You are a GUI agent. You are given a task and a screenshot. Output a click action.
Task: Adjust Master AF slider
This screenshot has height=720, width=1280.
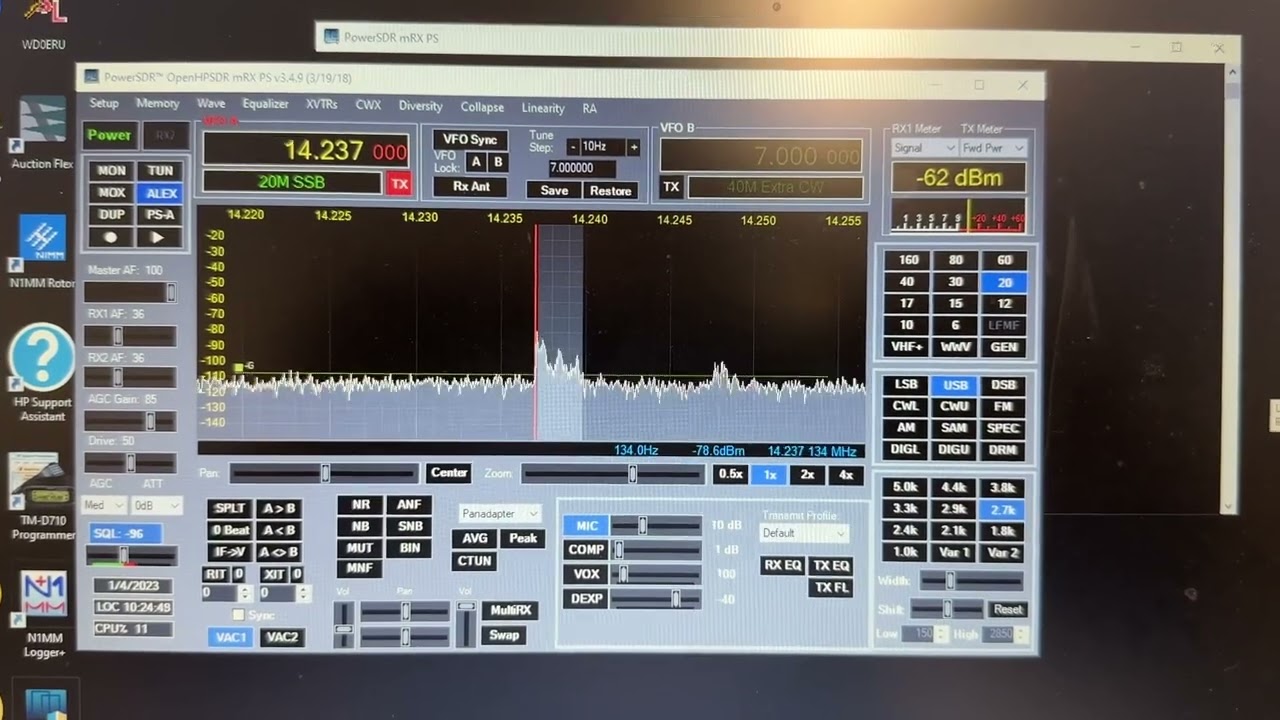[130, 292]
